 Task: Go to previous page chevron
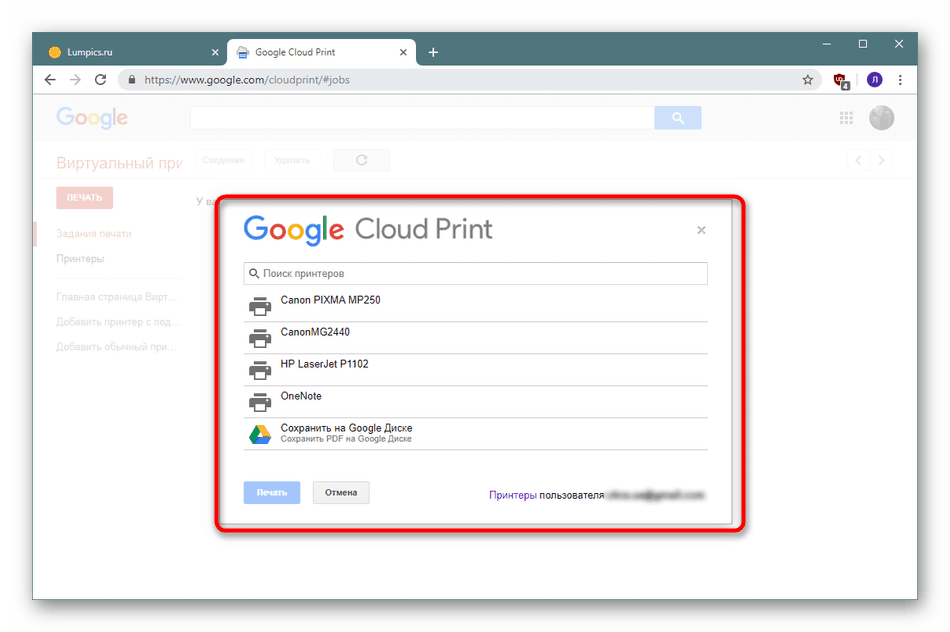[x=859, y=160]
